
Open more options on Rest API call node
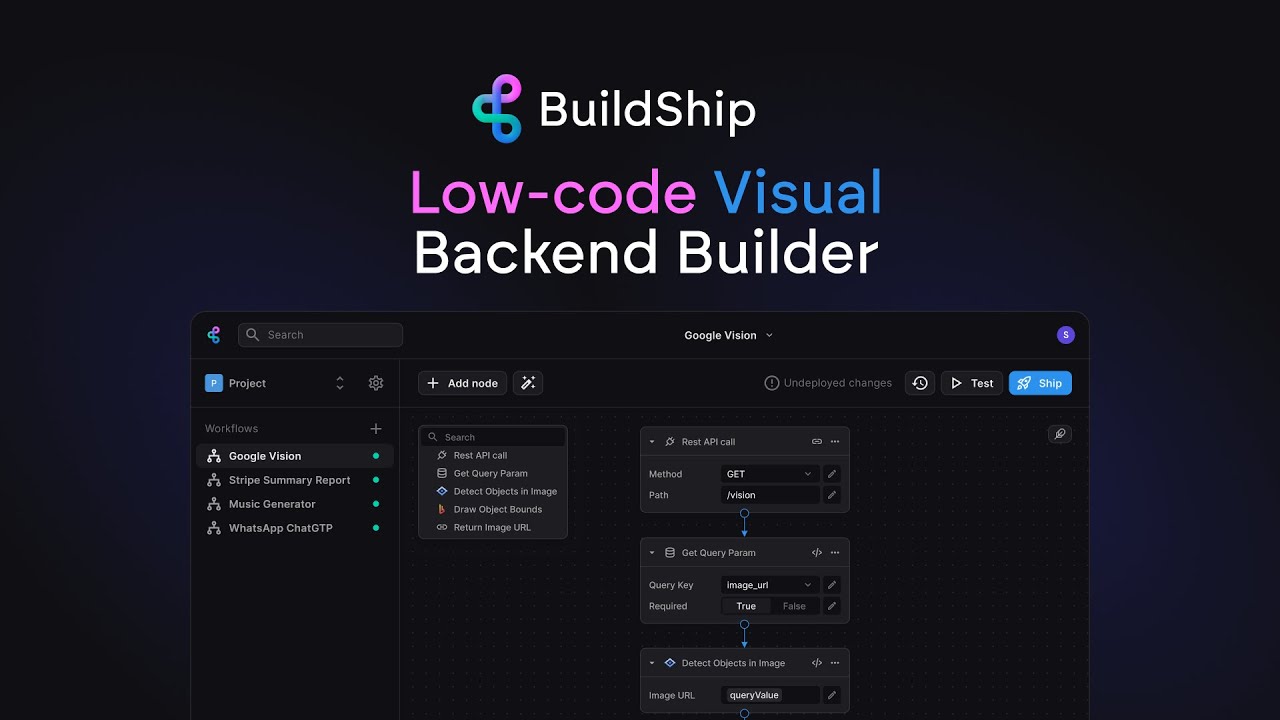pyautogui.click(x=835, y=442)
